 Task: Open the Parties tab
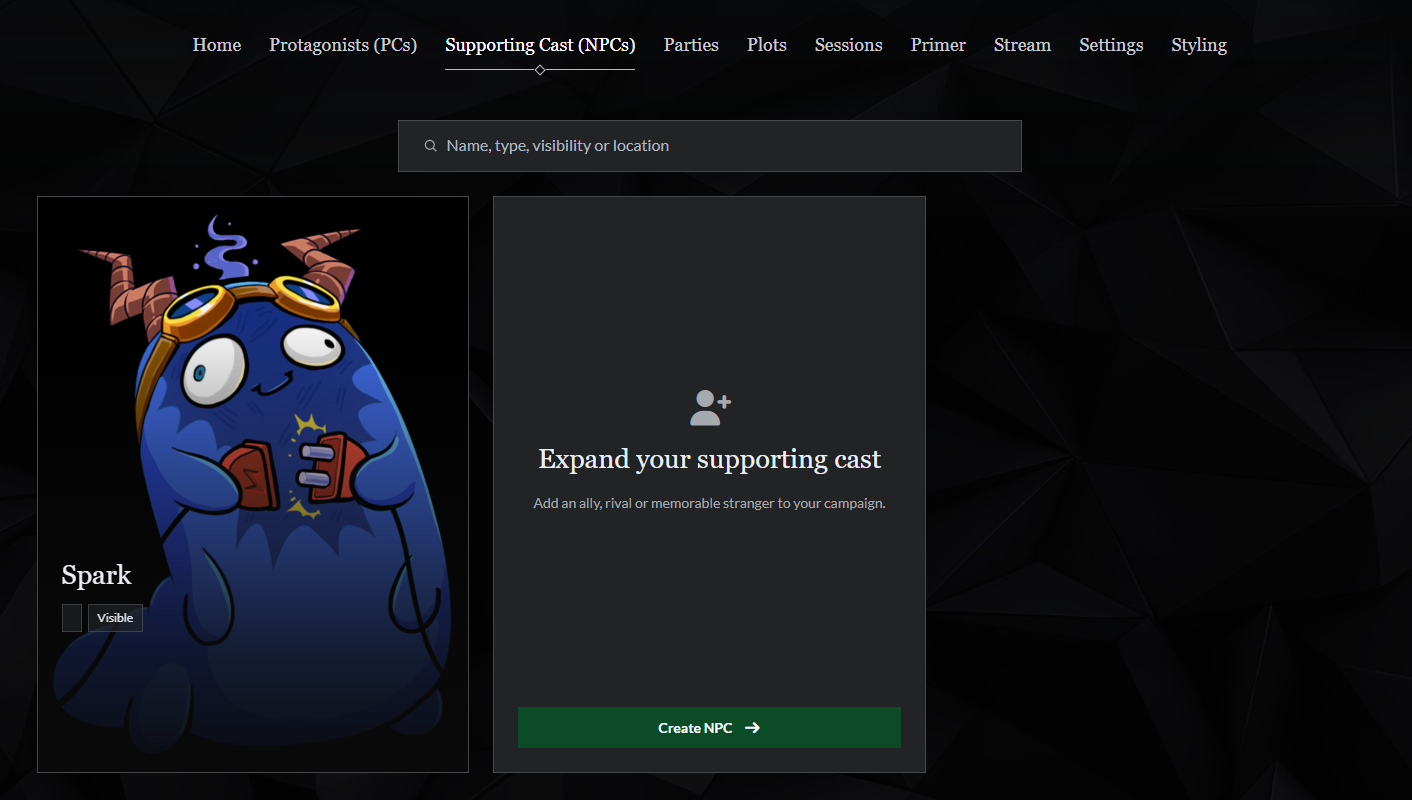[691, 45]
